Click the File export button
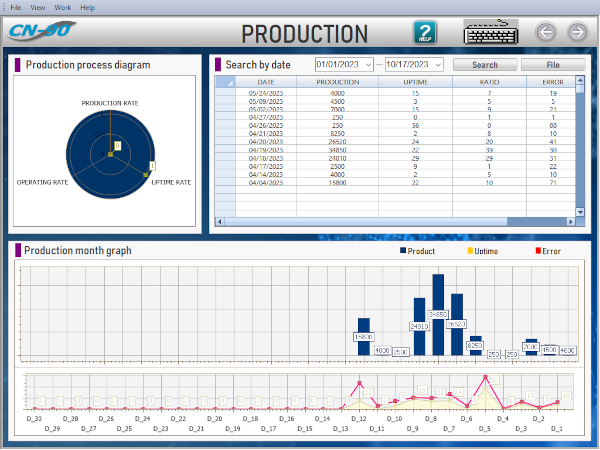 pyautogui.click(x=553, y=65)
